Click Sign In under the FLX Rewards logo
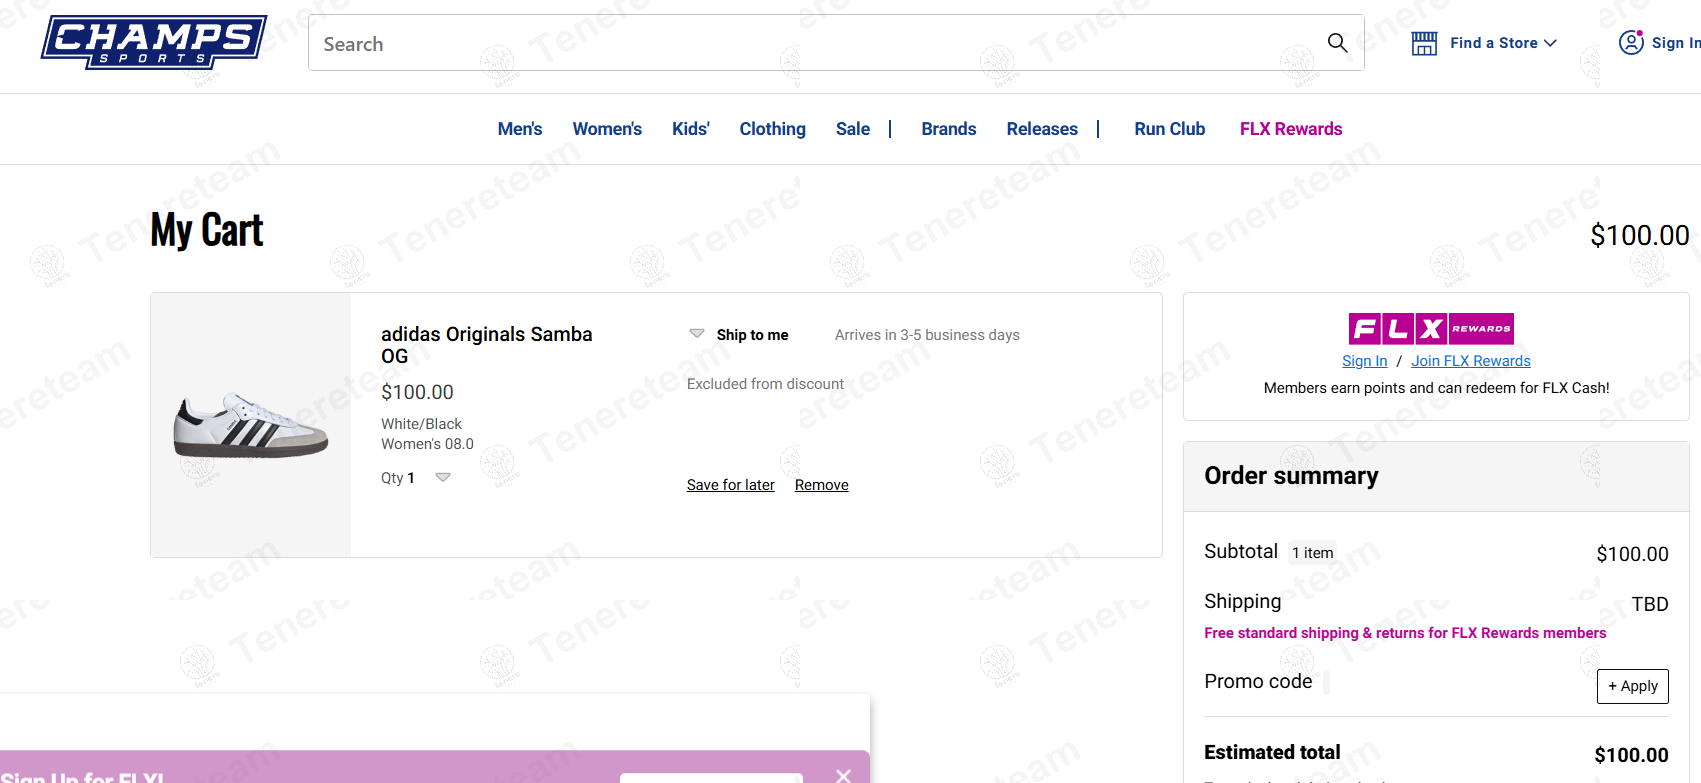Viewport: 1701px width, 783px height. click(1364, 361)
